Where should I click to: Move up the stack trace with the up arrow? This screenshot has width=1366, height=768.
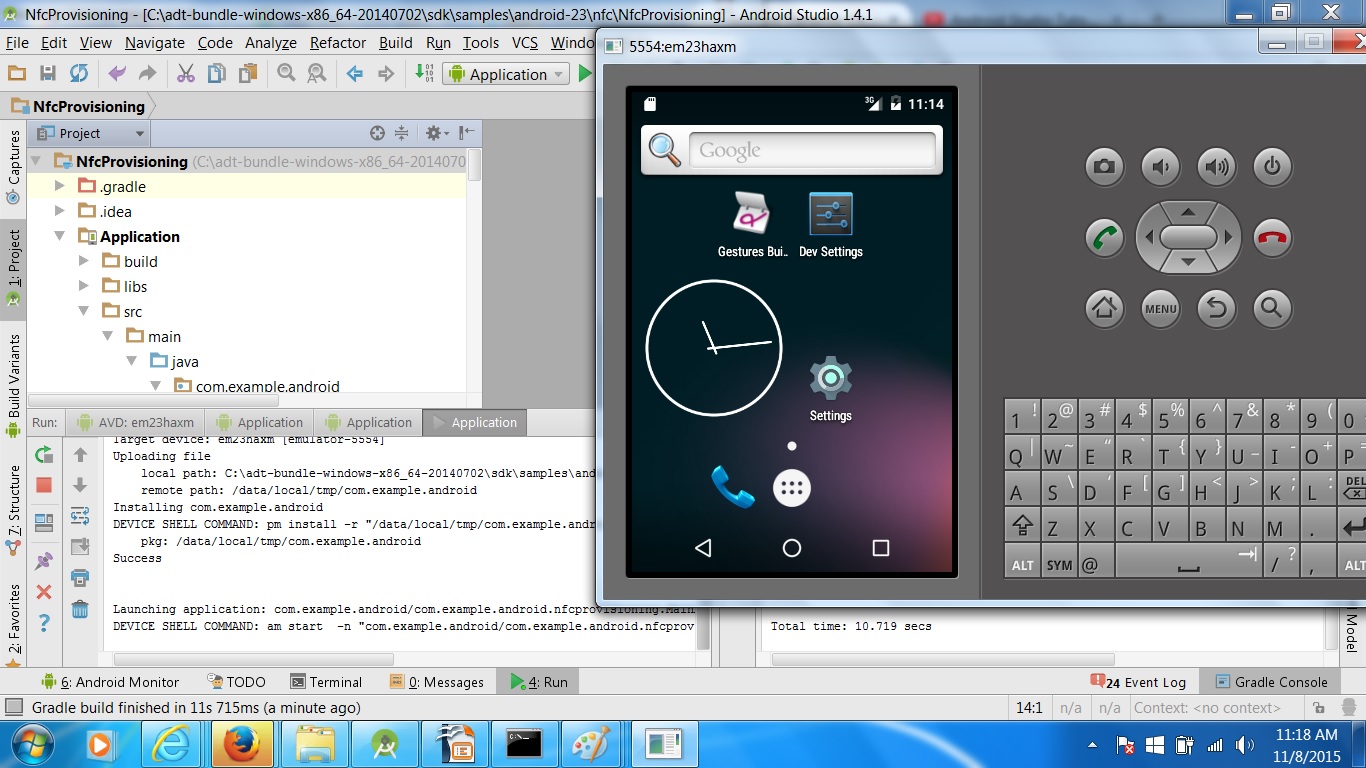click(80, 455)
